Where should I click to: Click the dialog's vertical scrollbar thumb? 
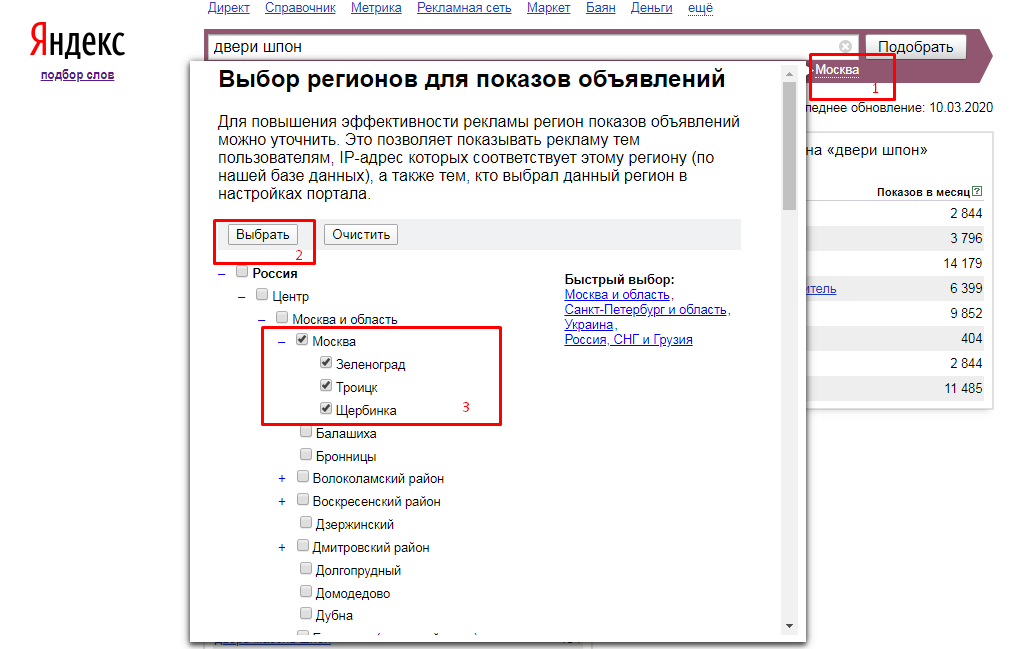789,145
